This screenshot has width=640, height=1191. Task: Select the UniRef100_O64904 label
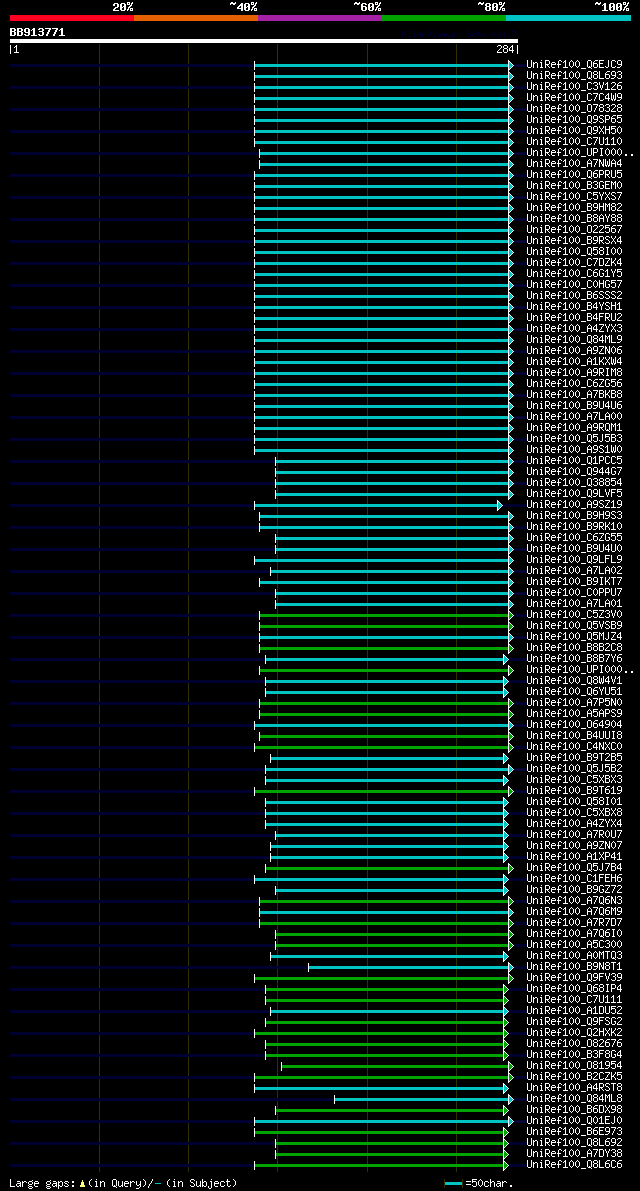click(574, 725)
